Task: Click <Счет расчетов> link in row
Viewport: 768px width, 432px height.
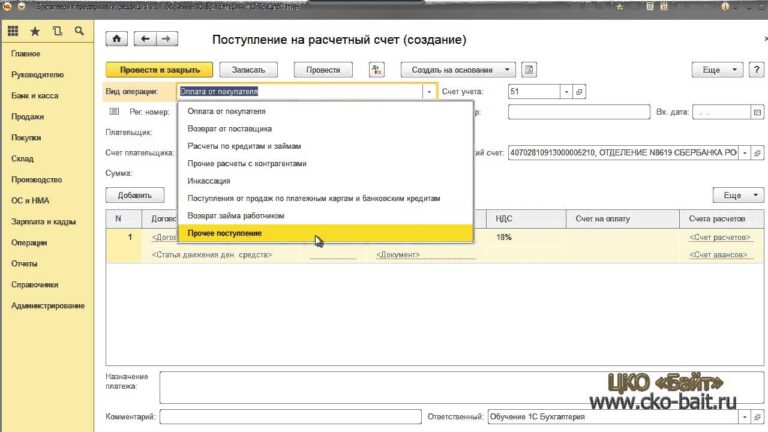Action: click(720, 238)
